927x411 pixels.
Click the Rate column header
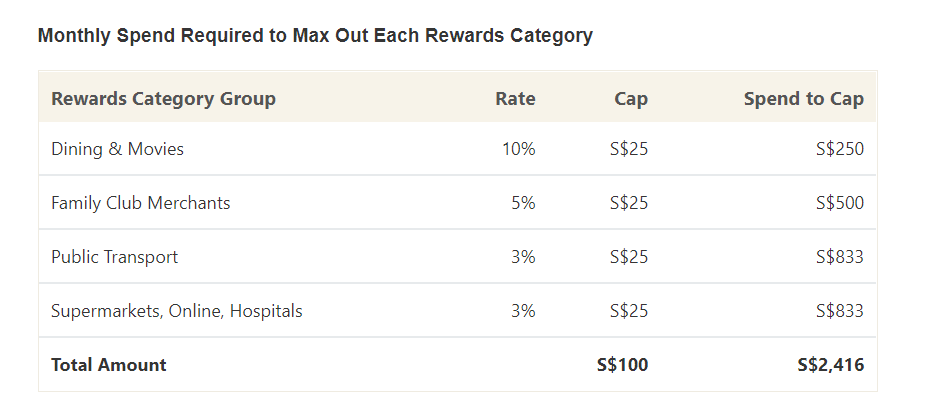515,98
